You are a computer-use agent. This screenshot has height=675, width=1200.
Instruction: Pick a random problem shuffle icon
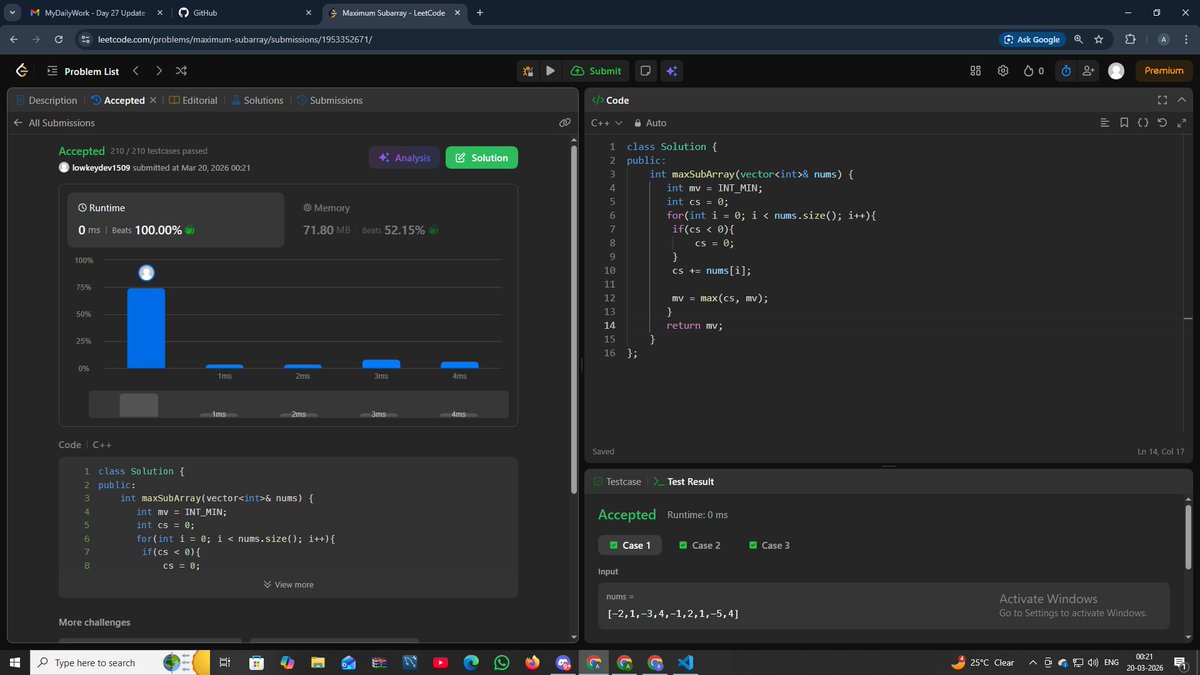pos(181,71)
